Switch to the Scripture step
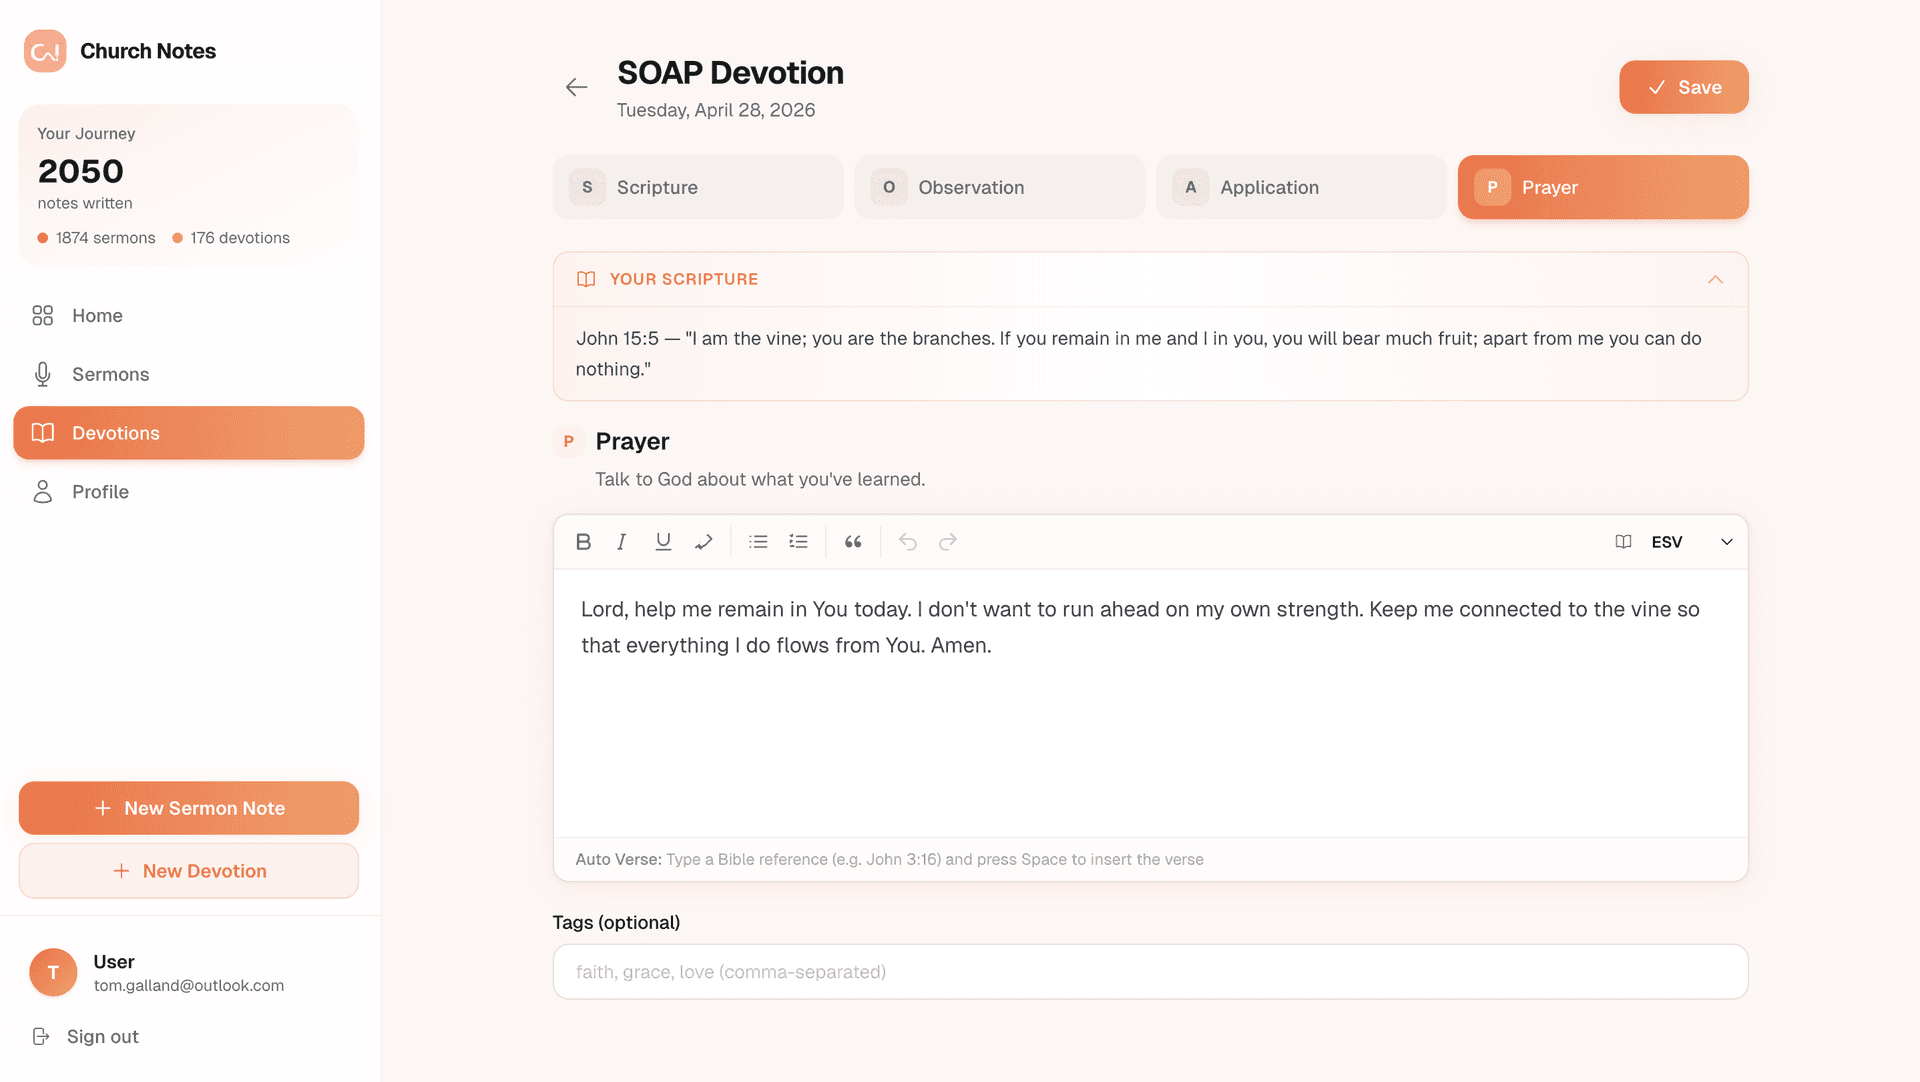The width and height of the screenshot is (1920, 1082). (x=697, y=187)
